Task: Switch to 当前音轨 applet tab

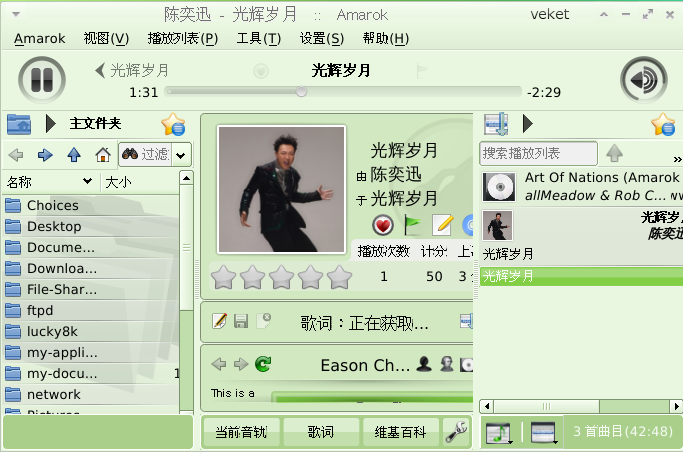Action: point(241,432)
